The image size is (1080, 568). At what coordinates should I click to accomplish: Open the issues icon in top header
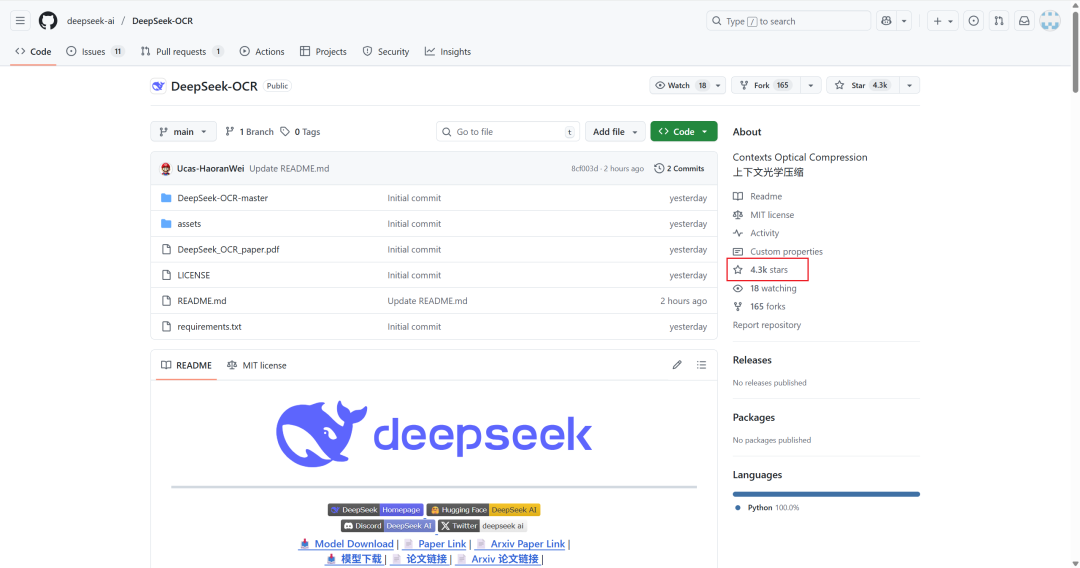(973, 21)
